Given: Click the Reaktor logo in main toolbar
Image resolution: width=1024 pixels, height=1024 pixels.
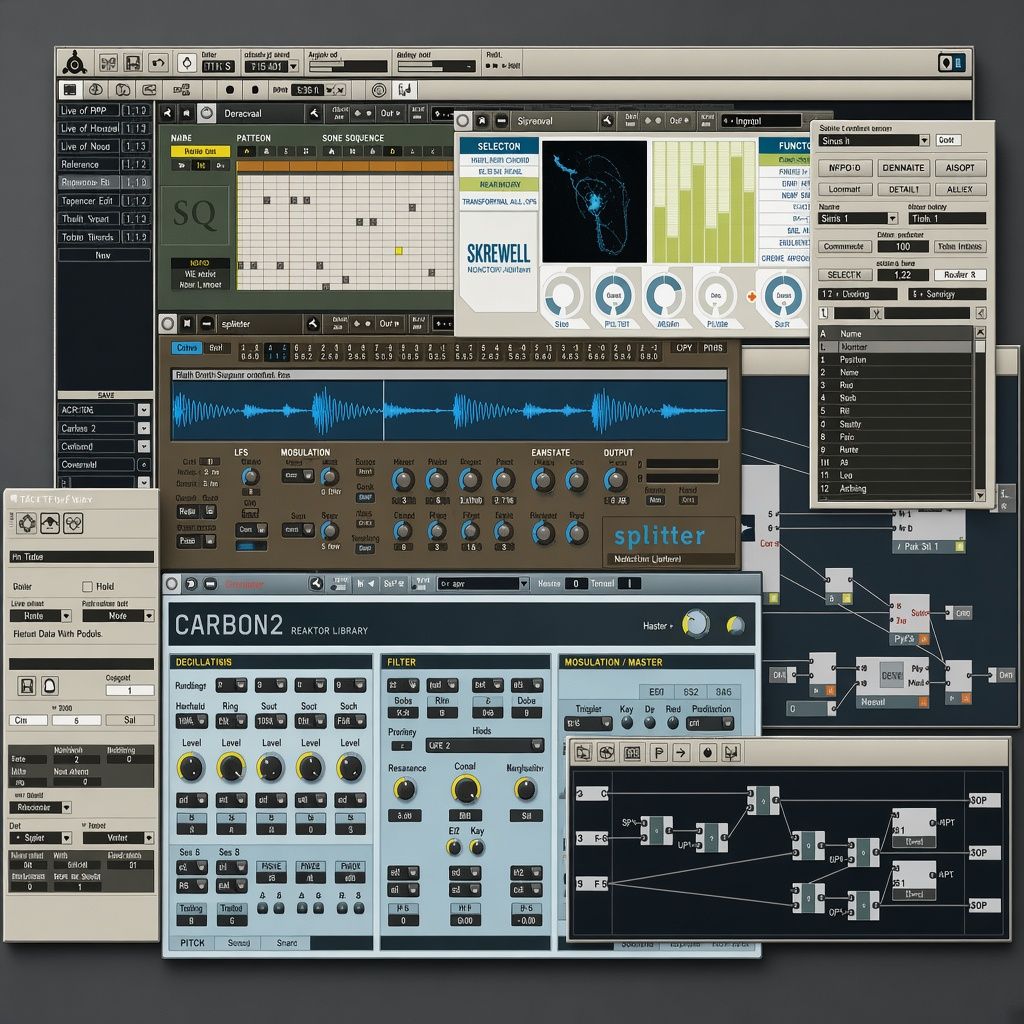Looking at the screenshot, I should 74,63.
